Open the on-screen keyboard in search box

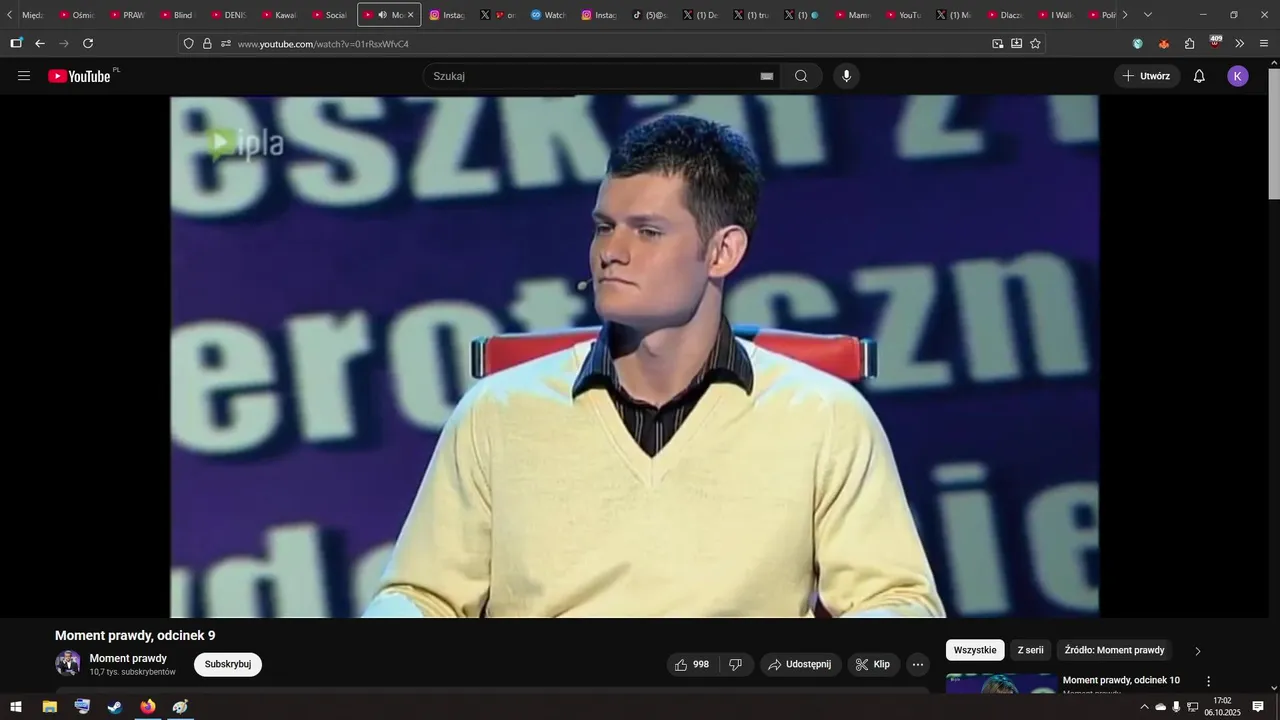coord(767,76)
